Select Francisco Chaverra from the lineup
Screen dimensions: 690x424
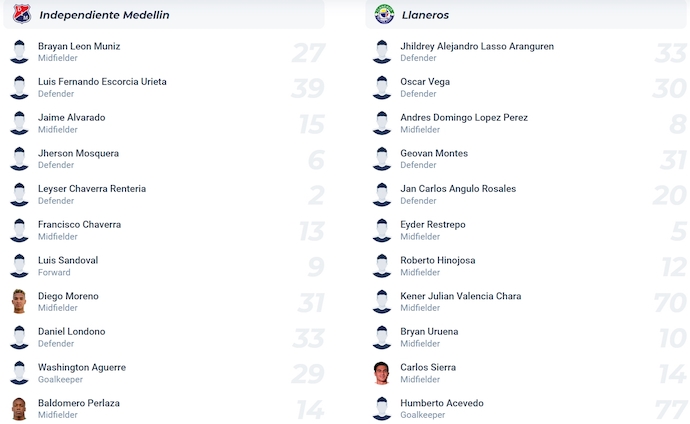click(x=79, y=225)
